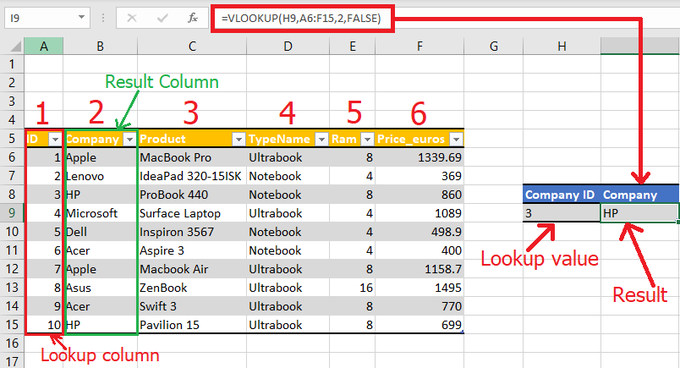Click the cell containing Surface Laptop

192,213
